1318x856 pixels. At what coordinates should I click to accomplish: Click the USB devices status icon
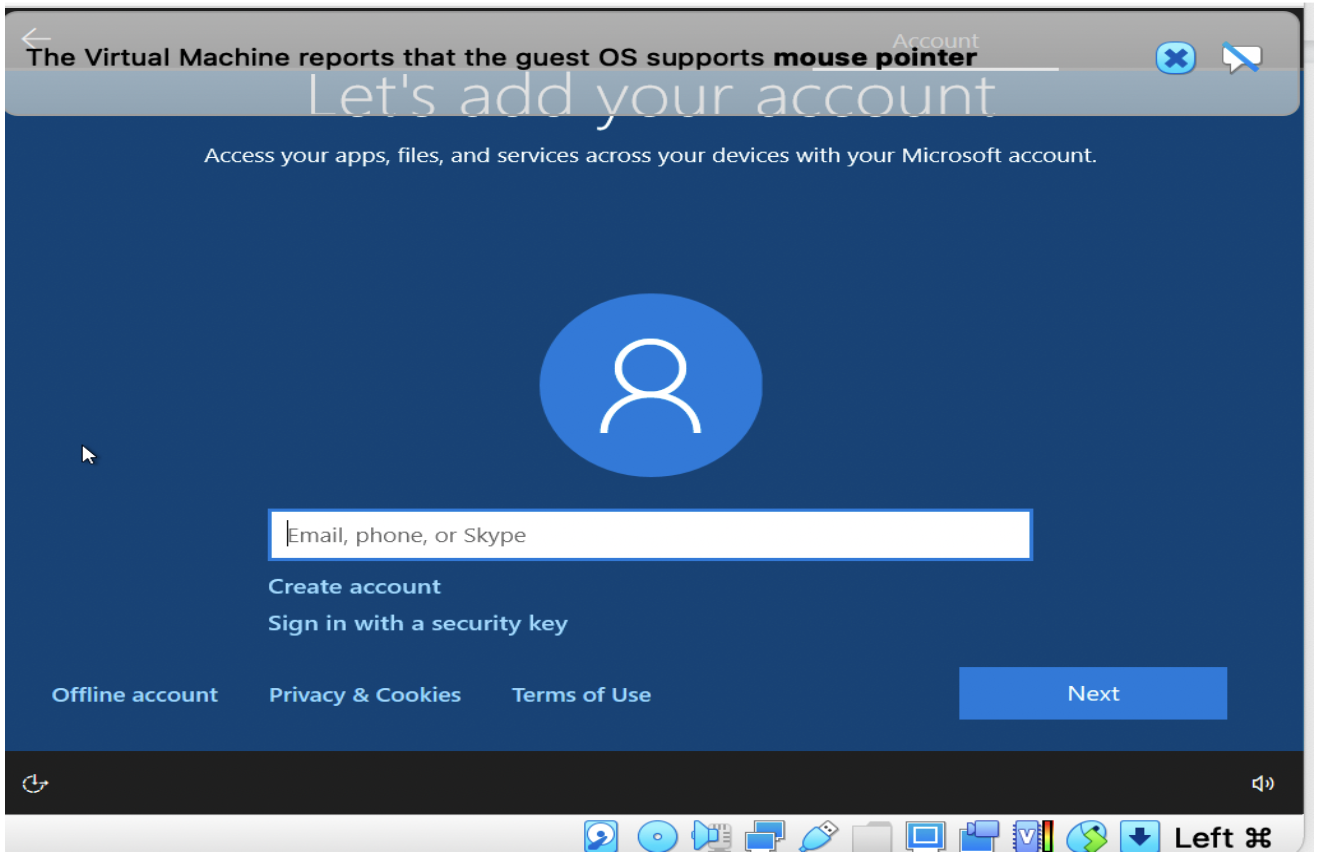[x=819, y=836]
